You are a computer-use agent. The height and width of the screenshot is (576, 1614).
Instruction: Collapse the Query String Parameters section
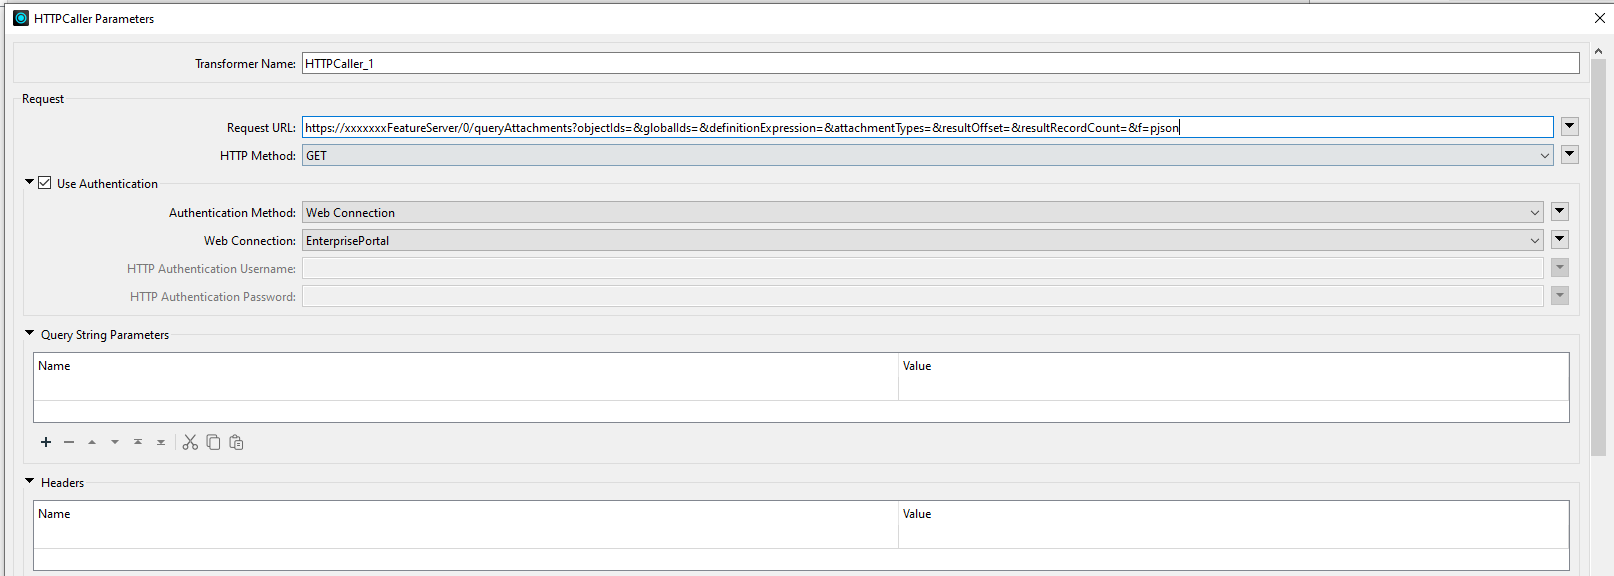(x=30, y=333)
